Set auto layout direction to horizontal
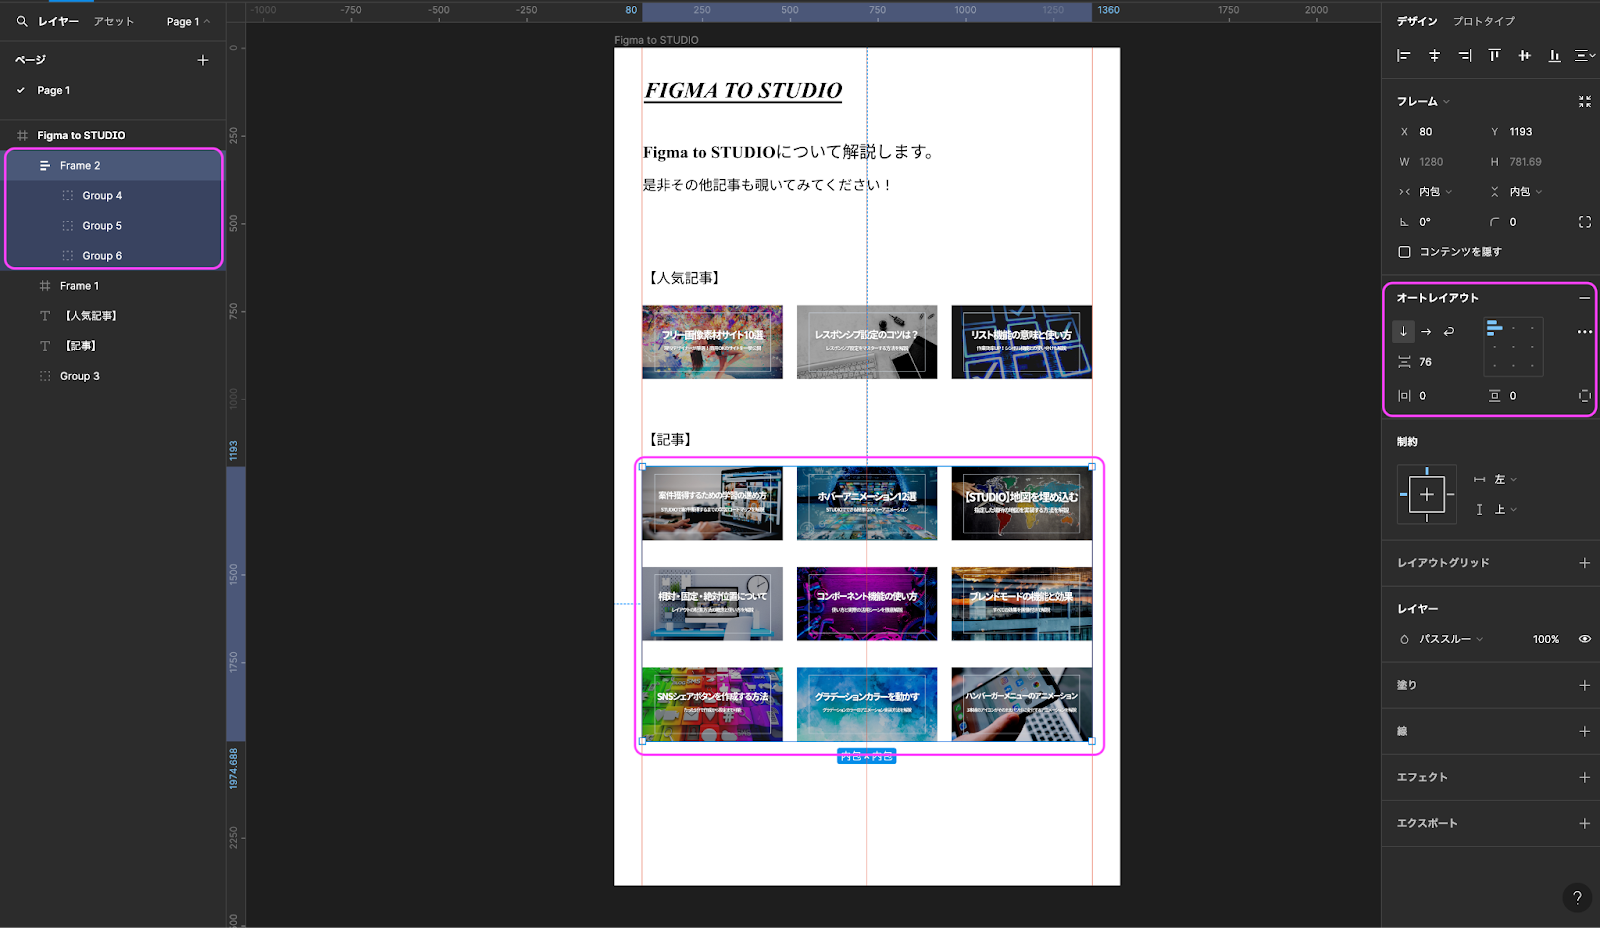 point(1426,331)
